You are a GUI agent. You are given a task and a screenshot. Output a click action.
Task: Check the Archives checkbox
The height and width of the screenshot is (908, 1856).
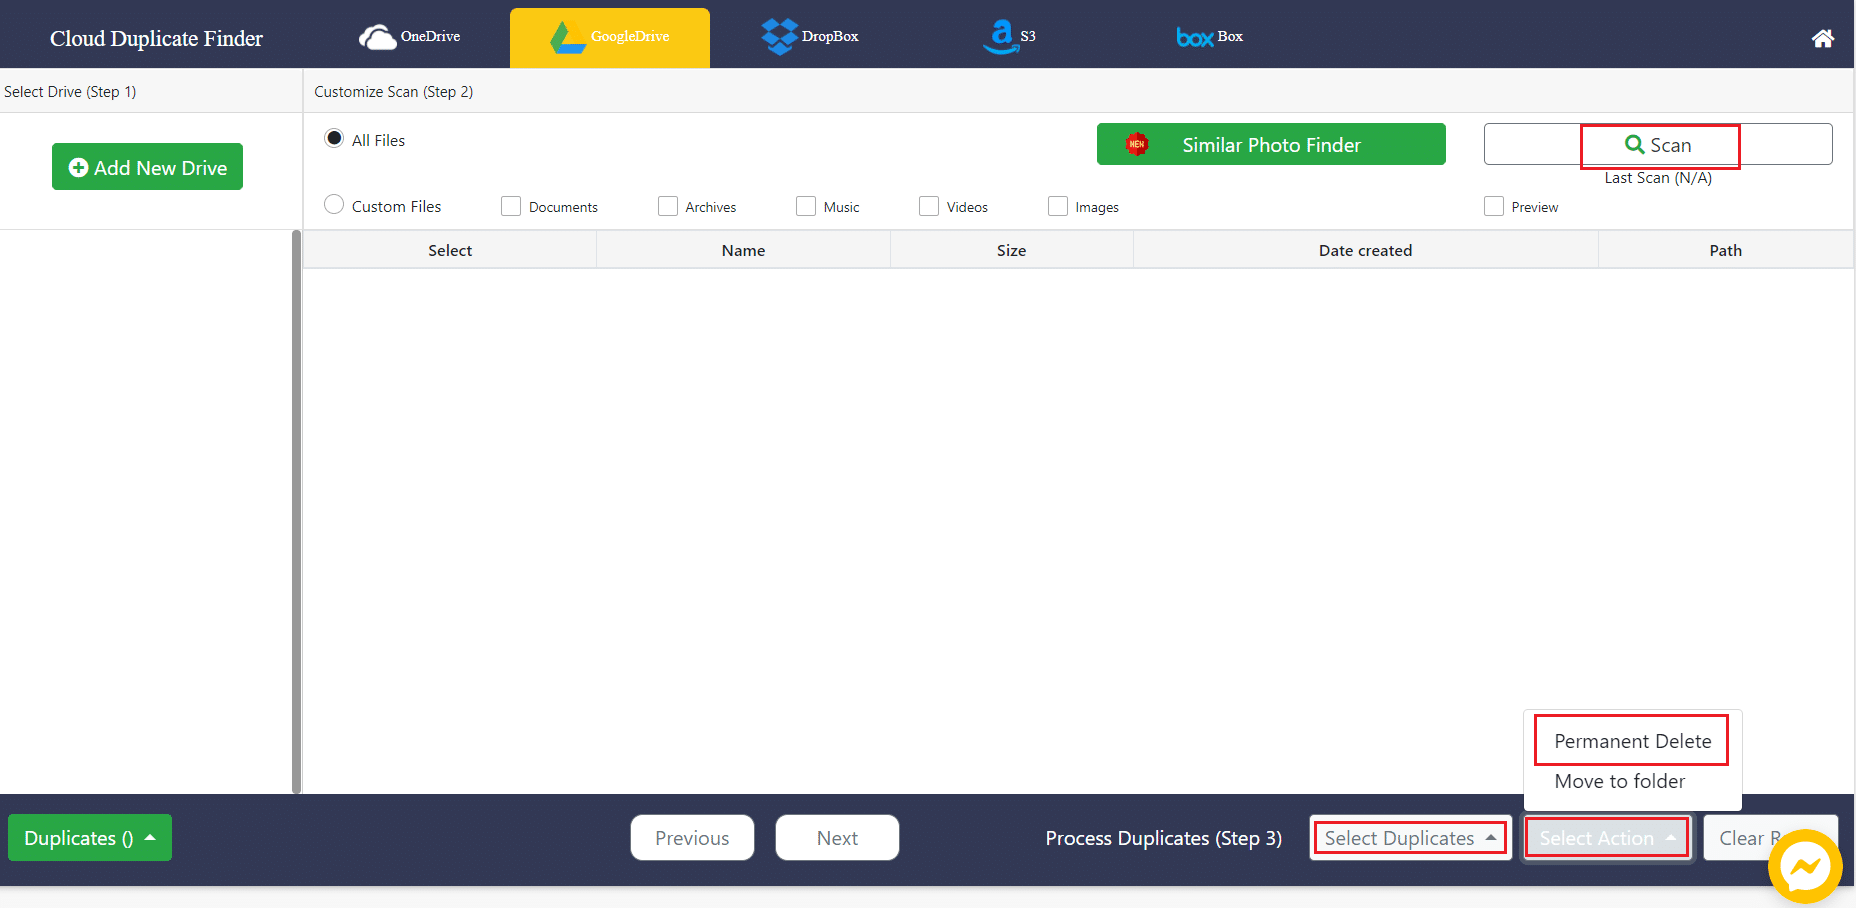(x=668, y=206)
